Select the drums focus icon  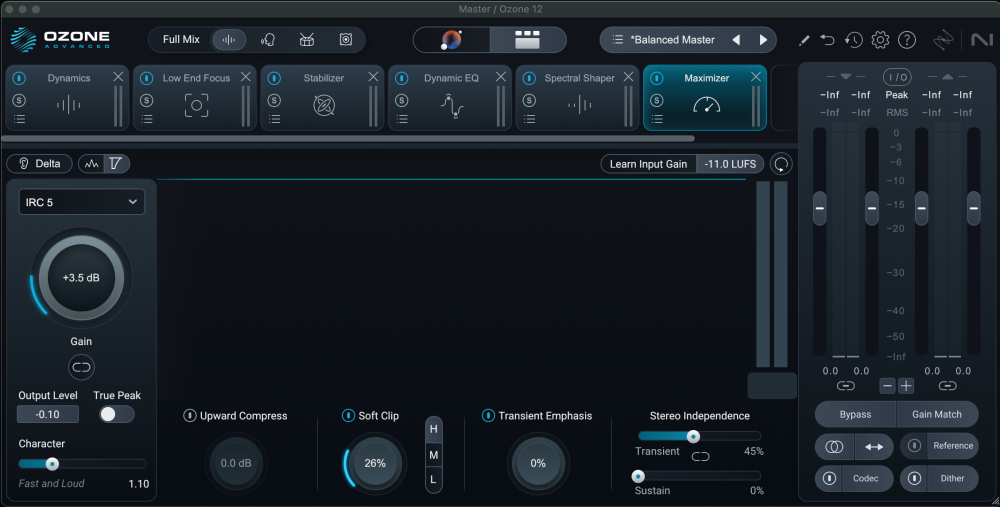point(307,40)
